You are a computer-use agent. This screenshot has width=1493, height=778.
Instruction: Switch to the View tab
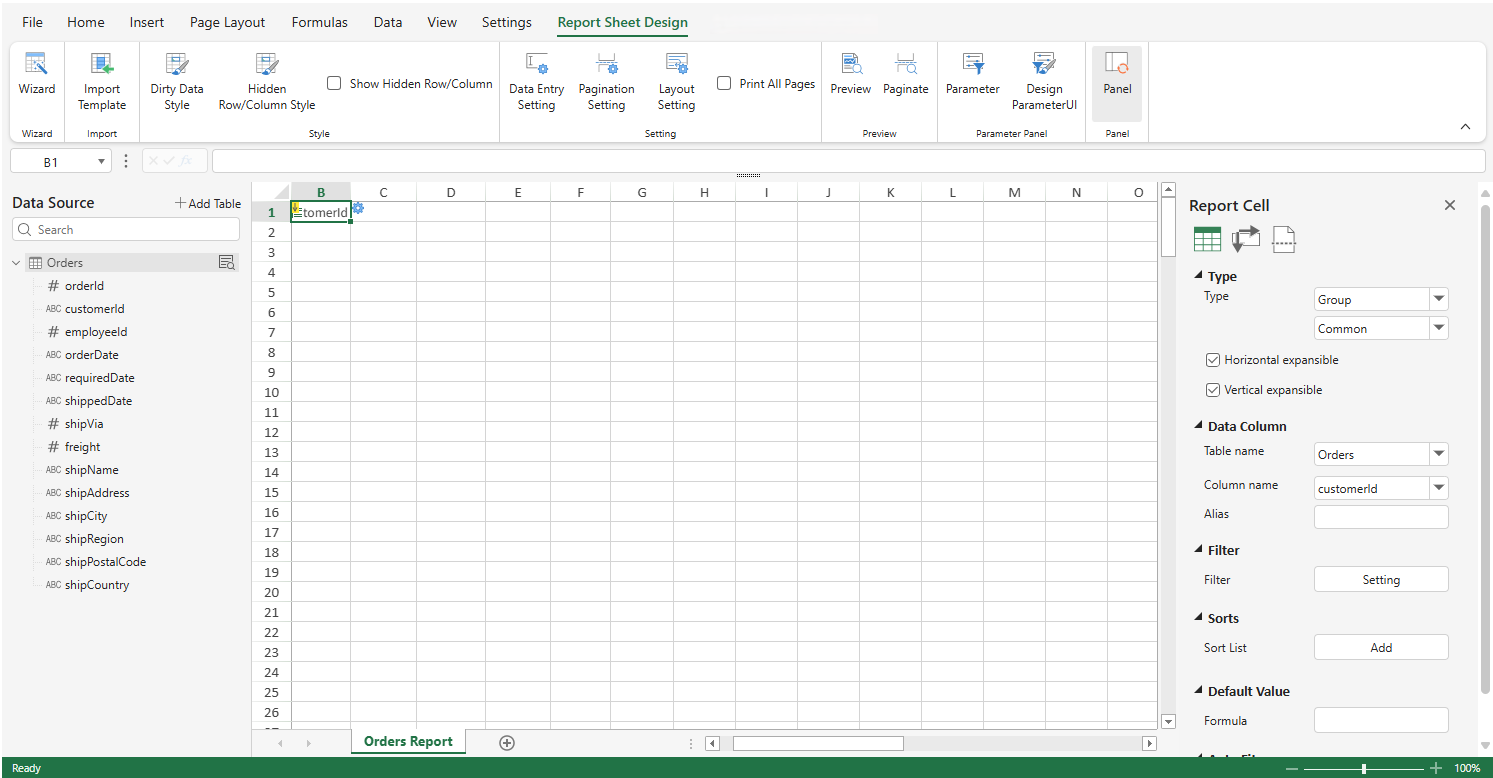442,22
